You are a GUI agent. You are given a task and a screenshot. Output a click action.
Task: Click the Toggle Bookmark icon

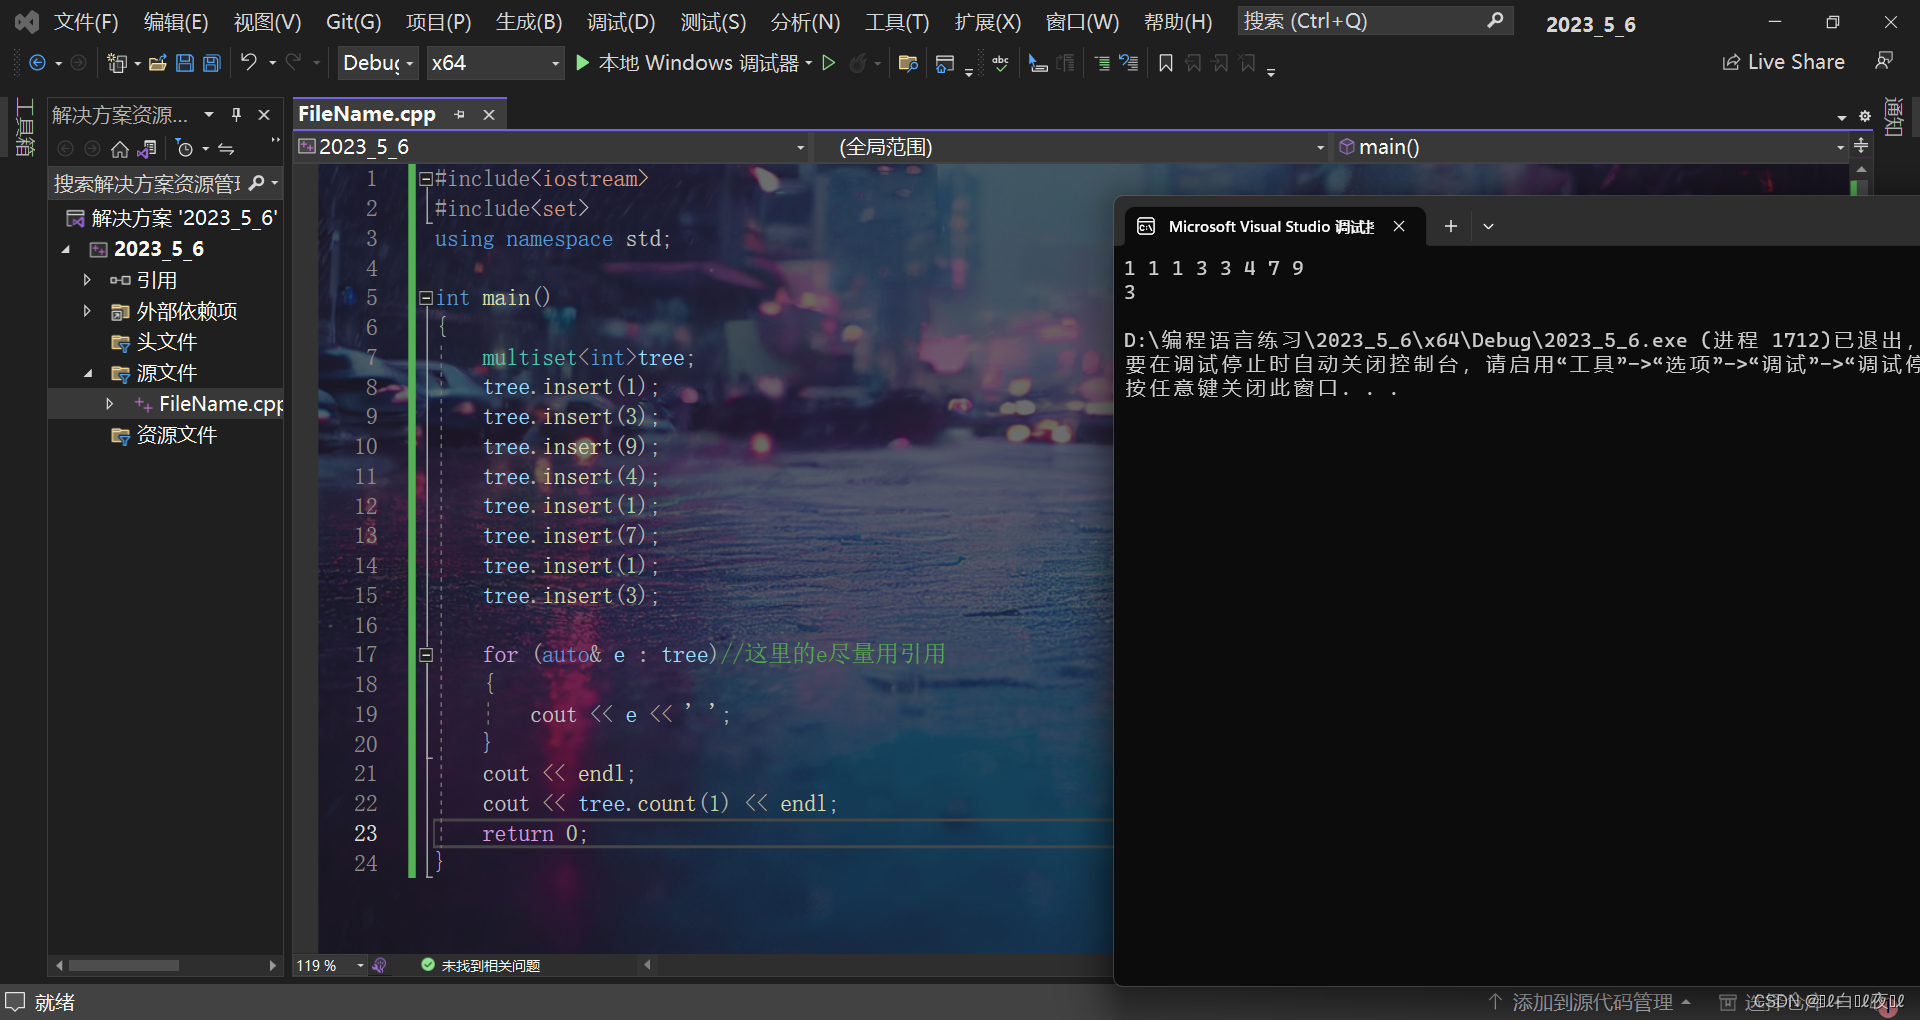tap(1164, 62)
